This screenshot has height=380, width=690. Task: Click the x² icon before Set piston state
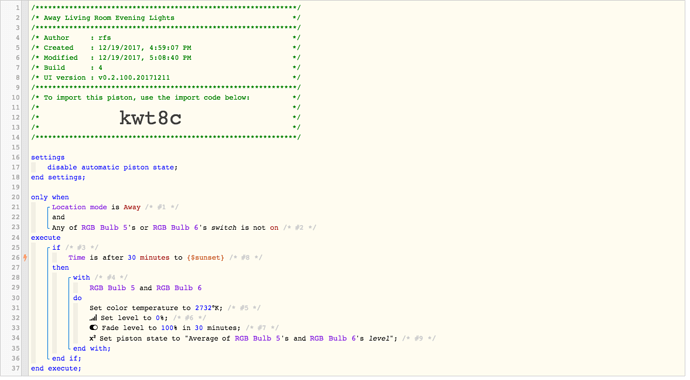click(x=92, y=338)
